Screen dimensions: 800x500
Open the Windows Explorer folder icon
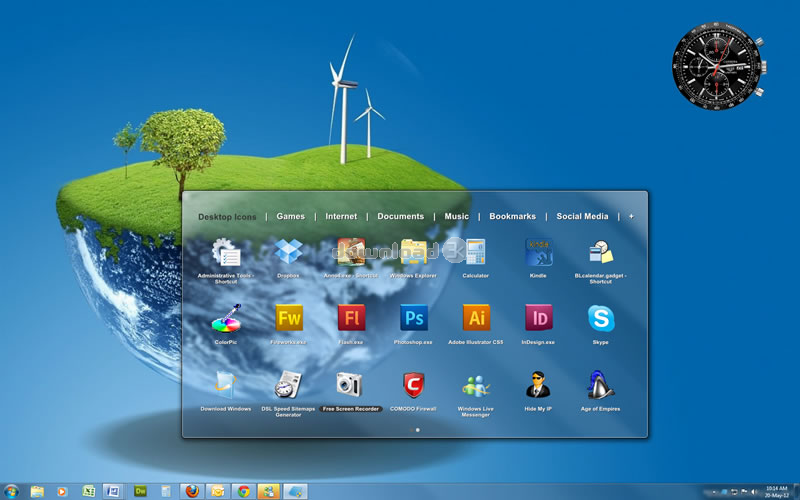coord(413,252)
